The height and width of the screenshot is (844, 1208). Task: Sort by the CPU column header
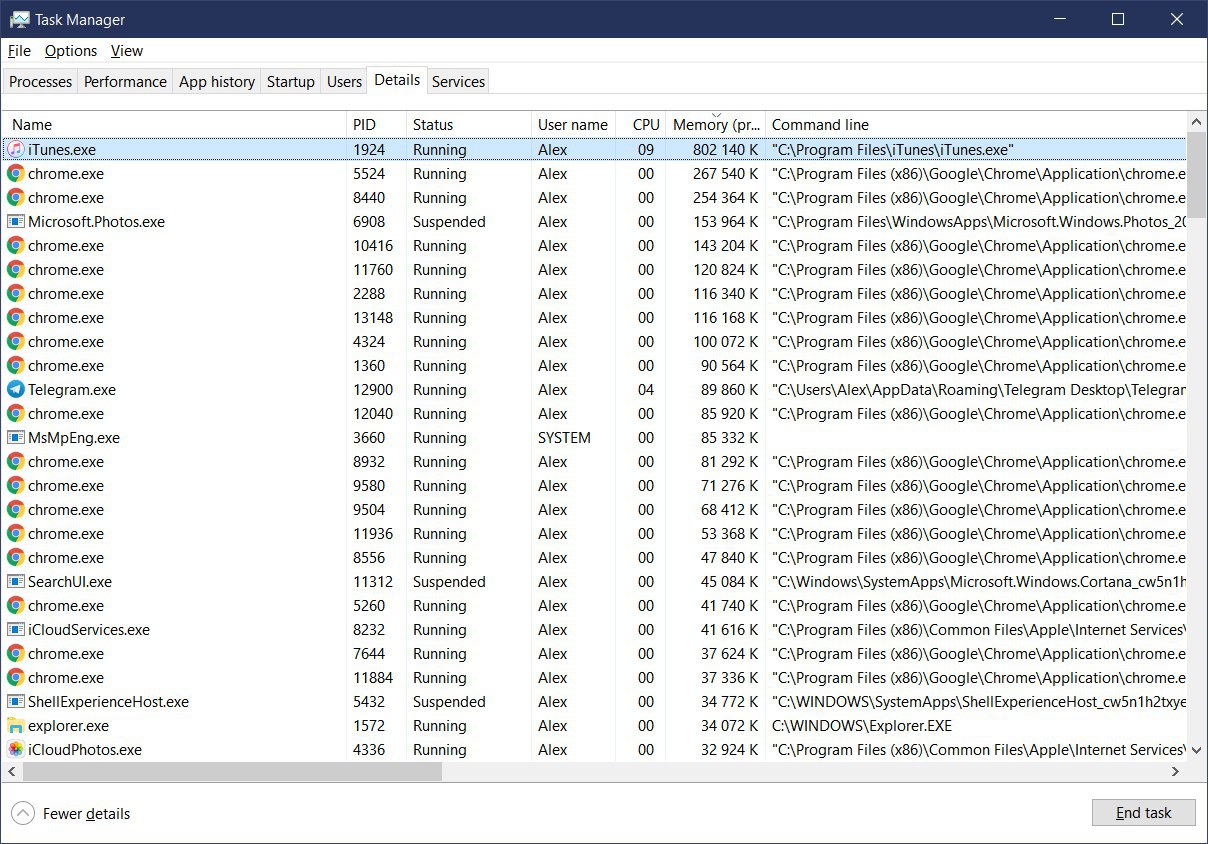(641, 125)
